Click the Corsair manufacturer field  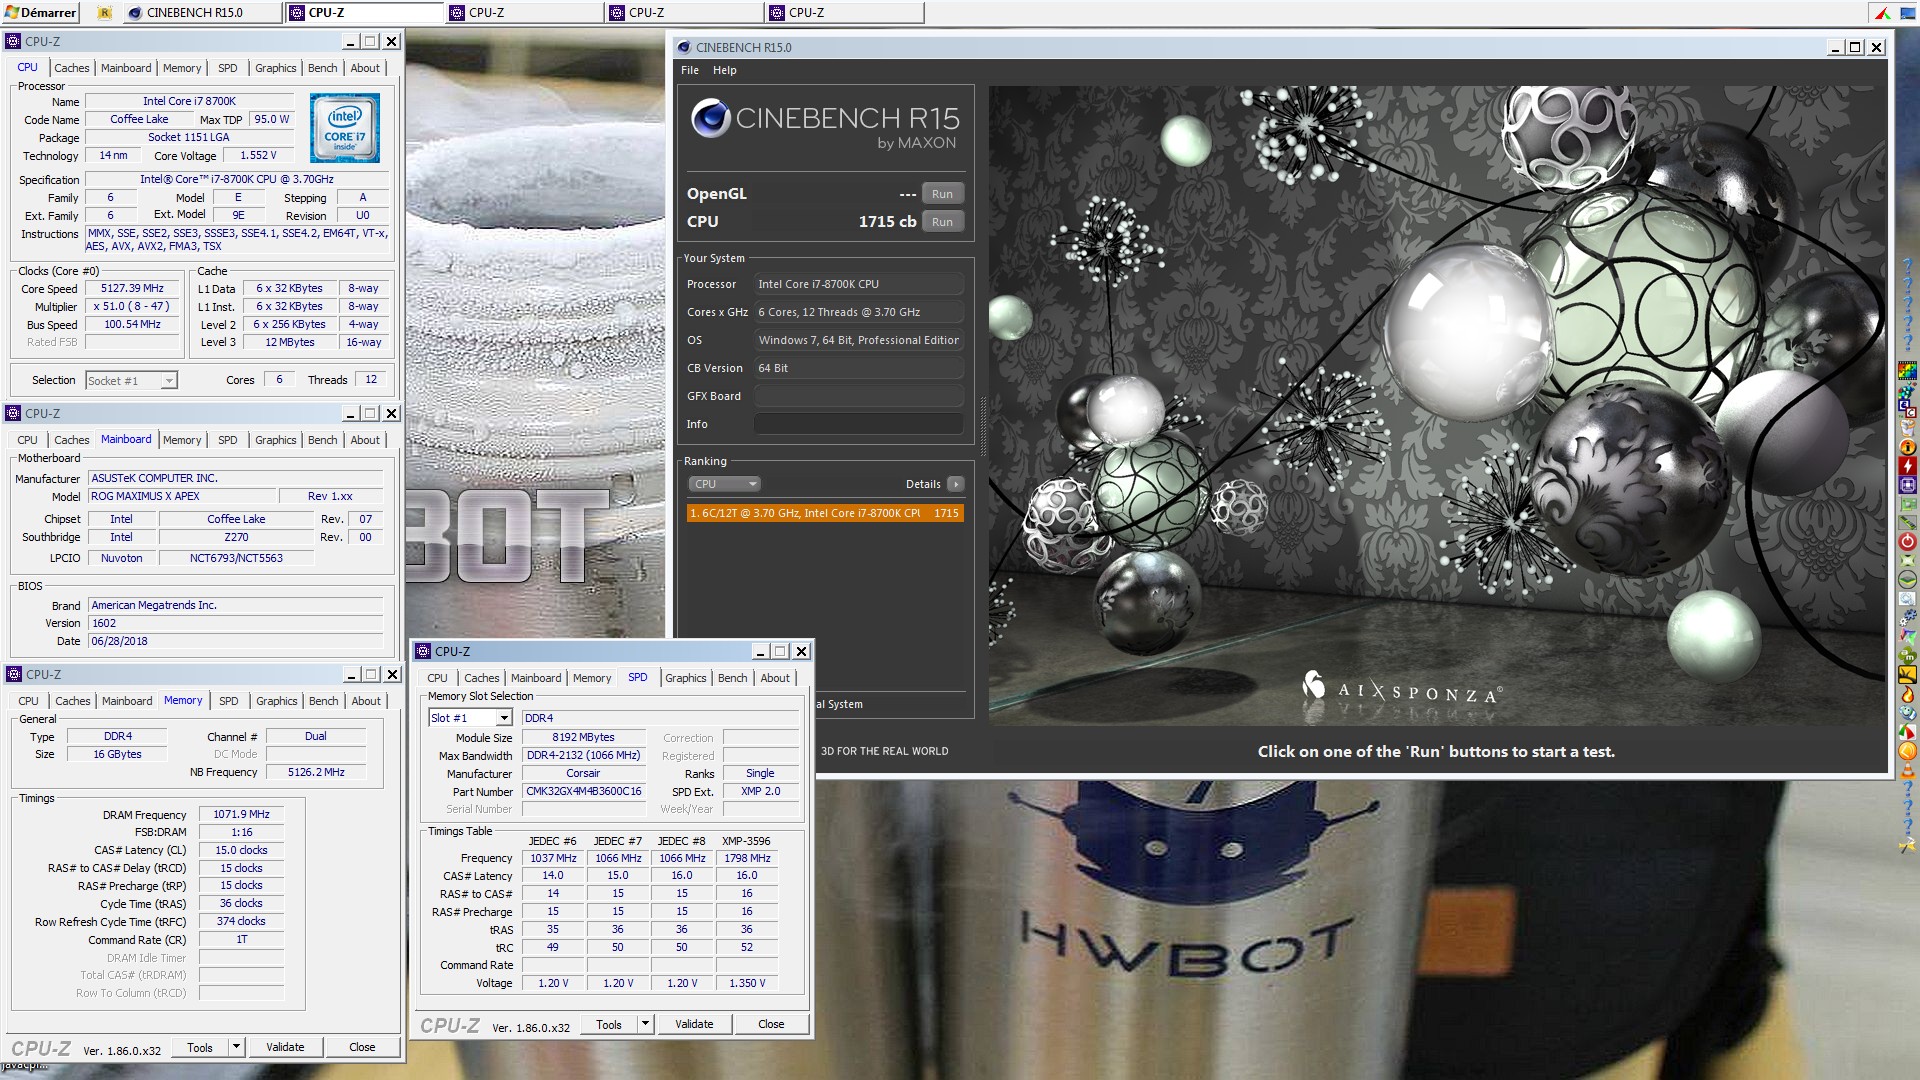click(584, 773)
